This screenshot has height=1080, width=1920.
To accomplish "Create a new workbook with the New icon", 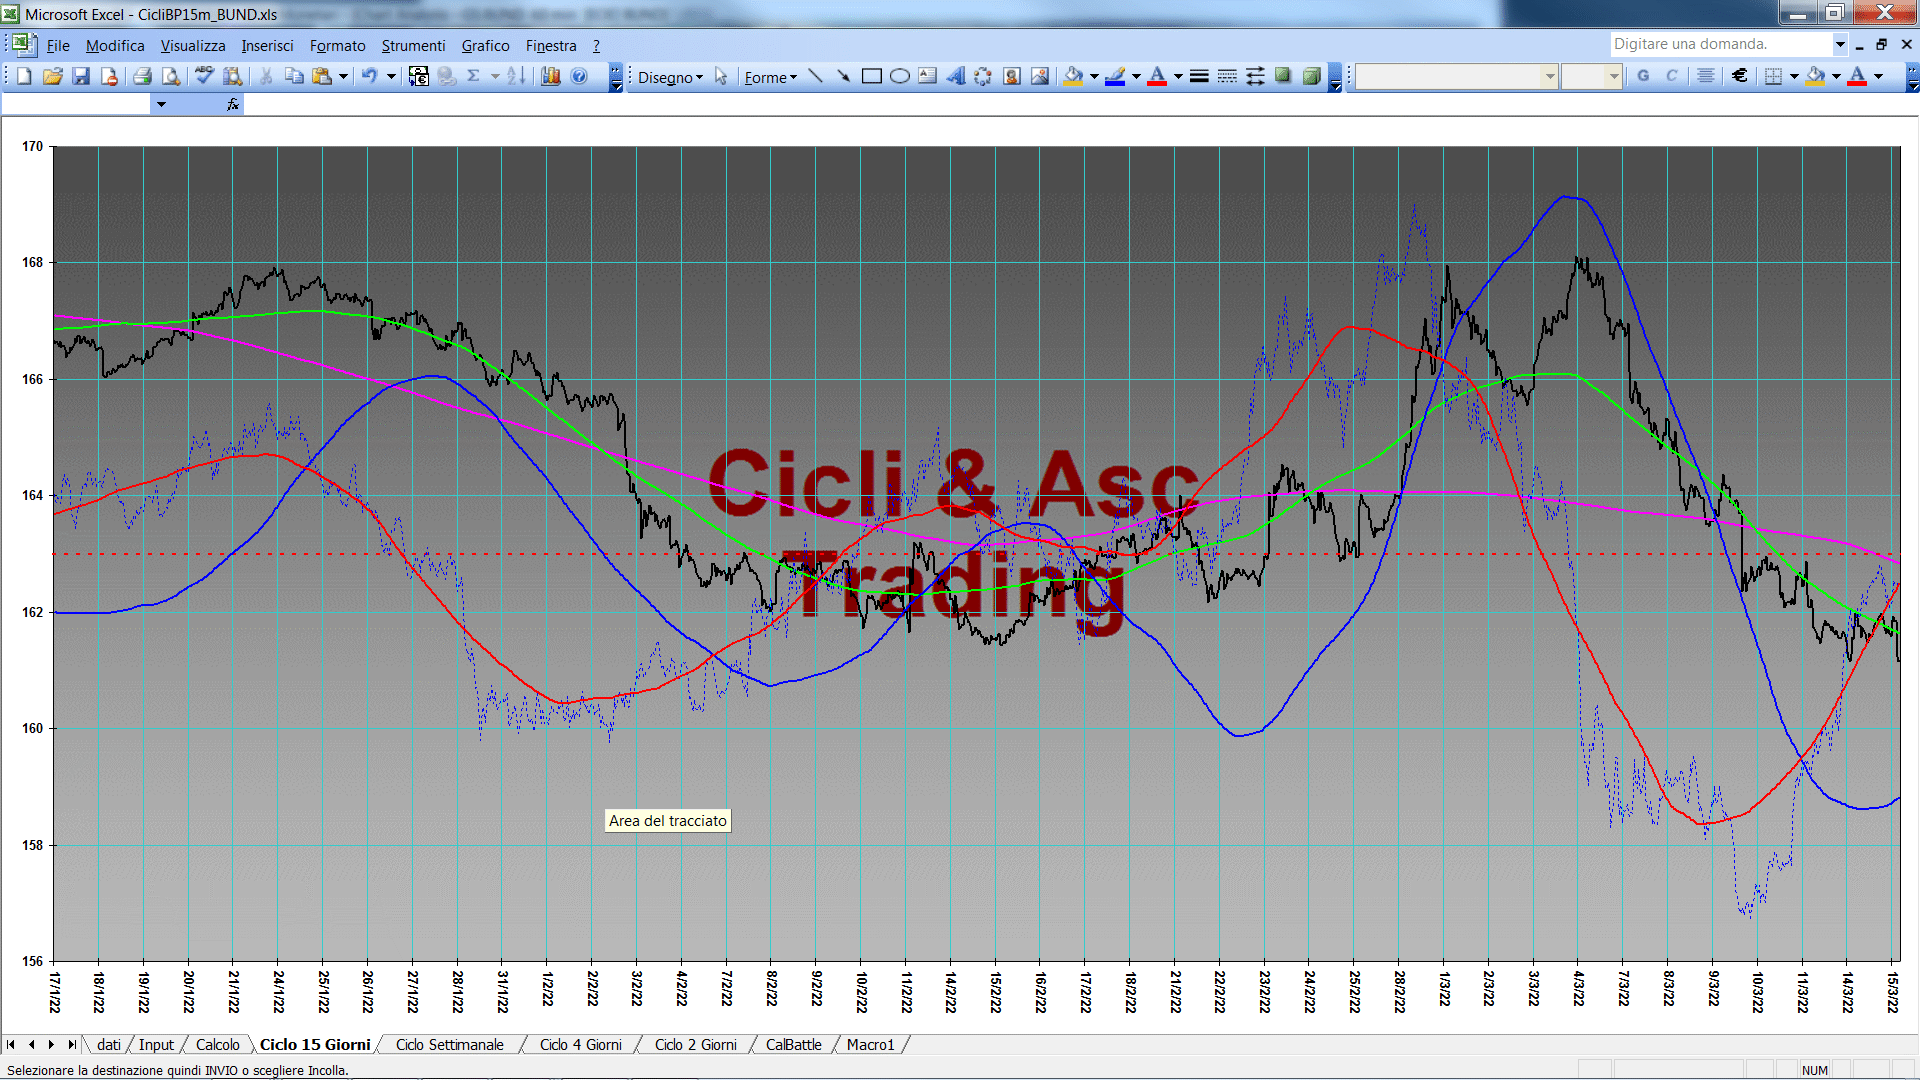I will pyautogui.click(x=24, y=76).
